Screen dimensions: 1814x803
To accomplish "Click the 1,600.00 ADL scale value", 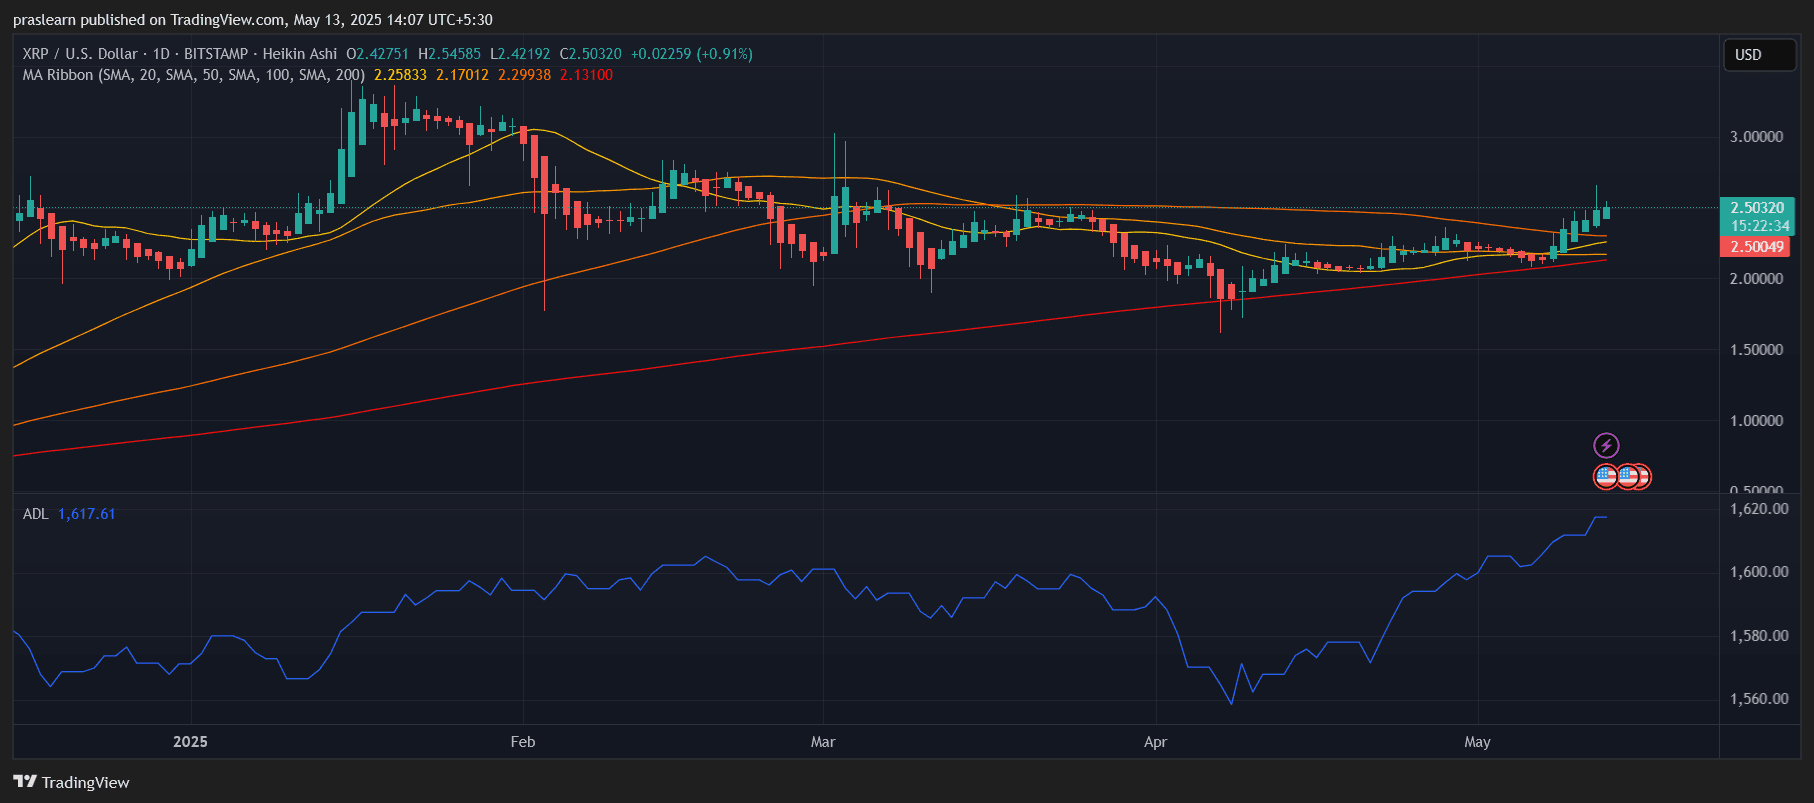I will pyautogui.click(x=1758, y=572).
